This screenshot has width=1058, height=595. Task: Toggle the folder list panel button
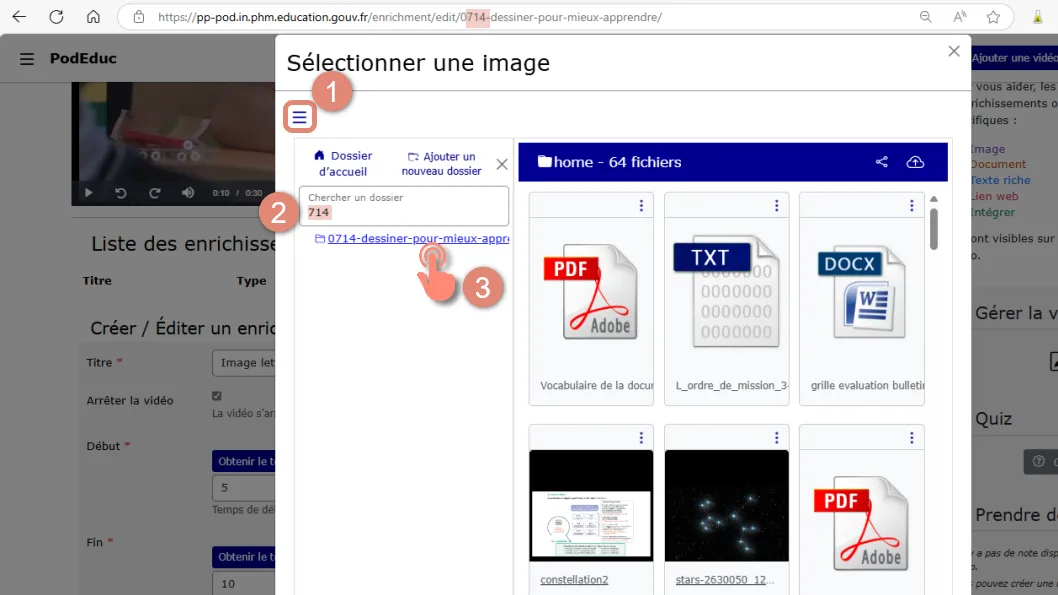tap(299, 117)
